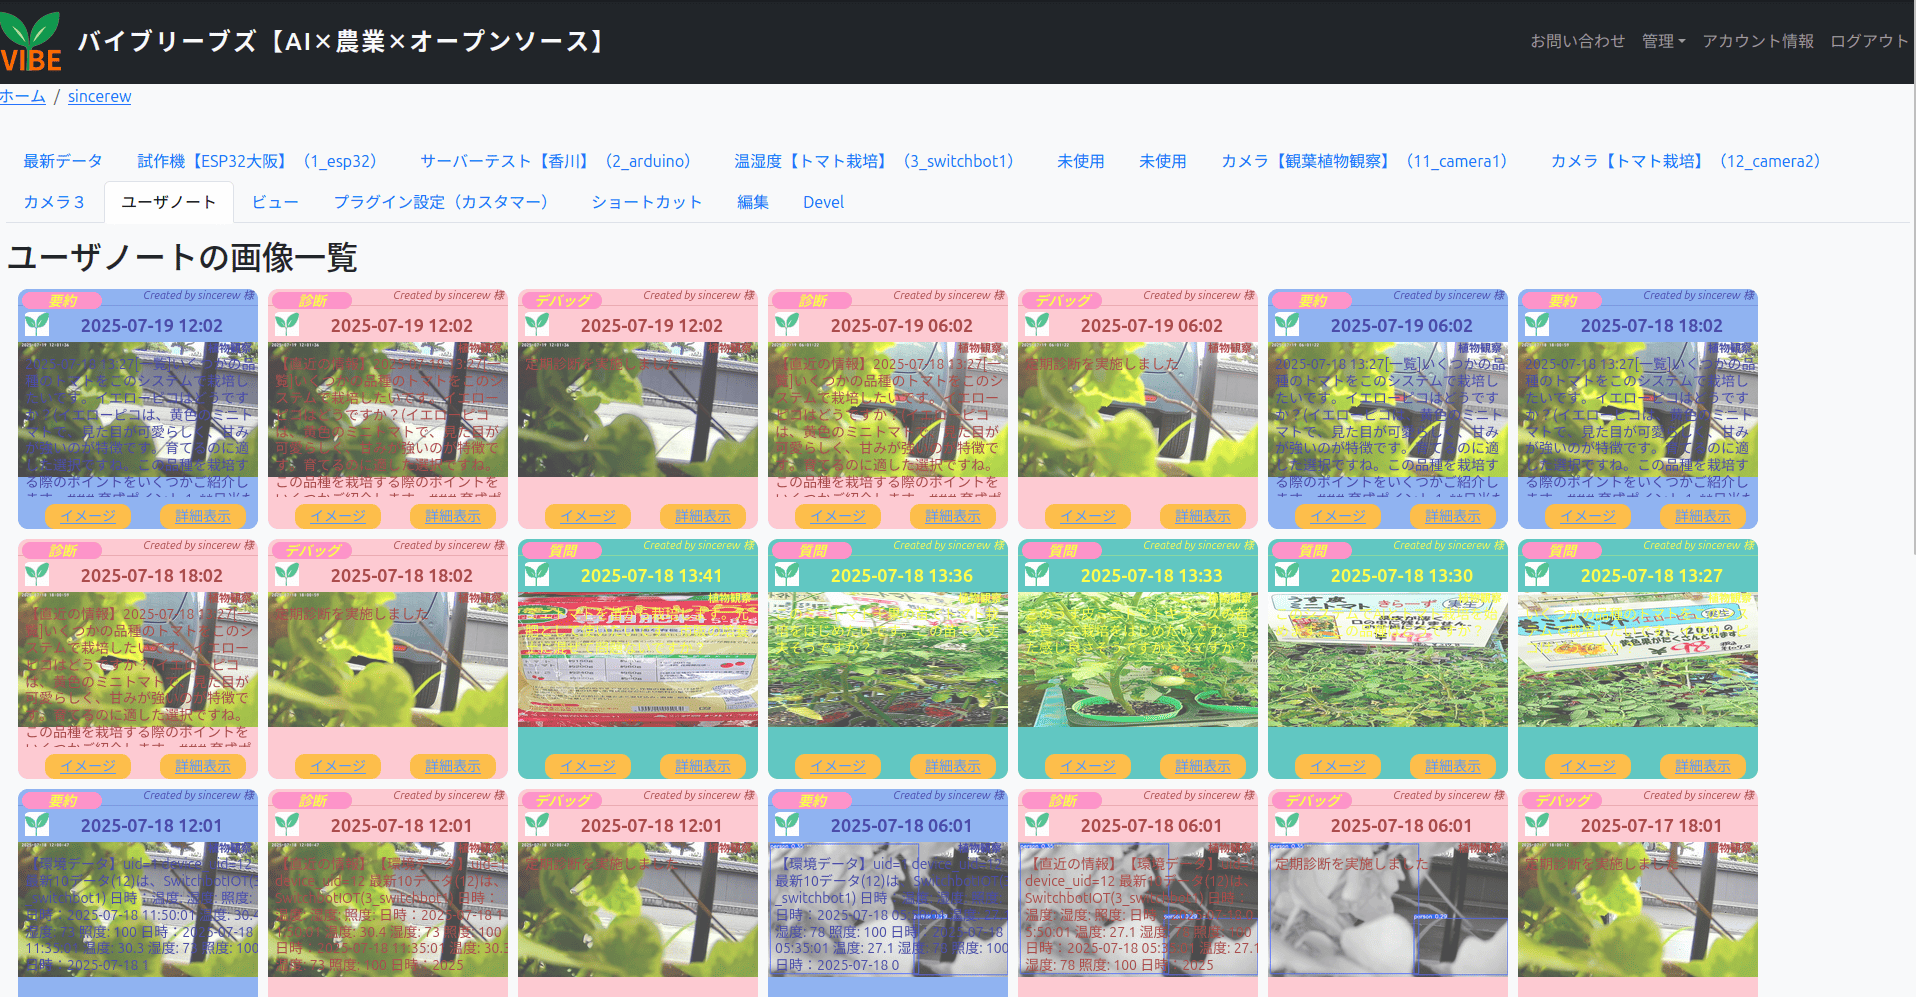Viewport: 1916px width, 997px height.
Task: Click the sincerew breadcrumb link
Action: point(99,96)
